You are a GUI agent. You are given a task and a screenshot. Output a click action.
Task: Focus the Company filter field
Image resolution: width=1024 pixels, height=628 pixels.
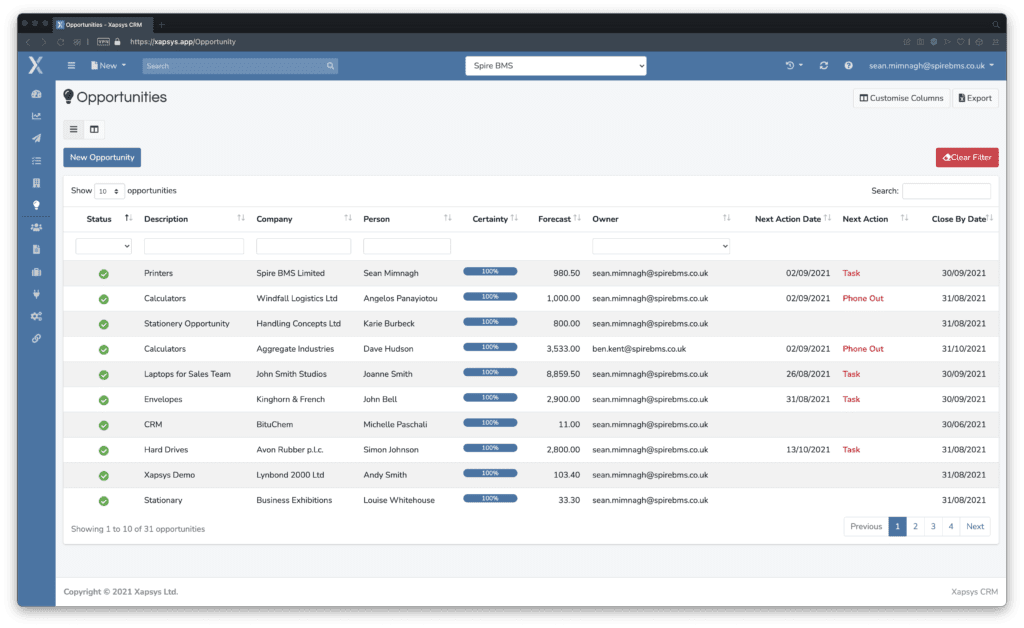pos(304,246)
